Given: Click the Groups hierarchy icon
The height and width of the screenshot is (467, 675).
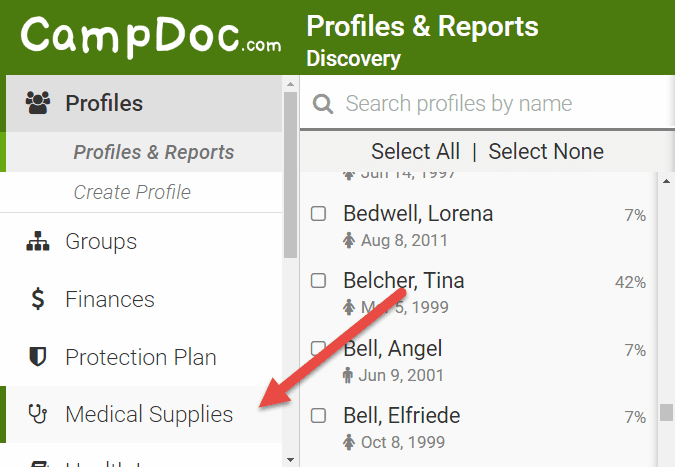Looking at the screenshot, I should pyautogui.click(x=38, y=241).
